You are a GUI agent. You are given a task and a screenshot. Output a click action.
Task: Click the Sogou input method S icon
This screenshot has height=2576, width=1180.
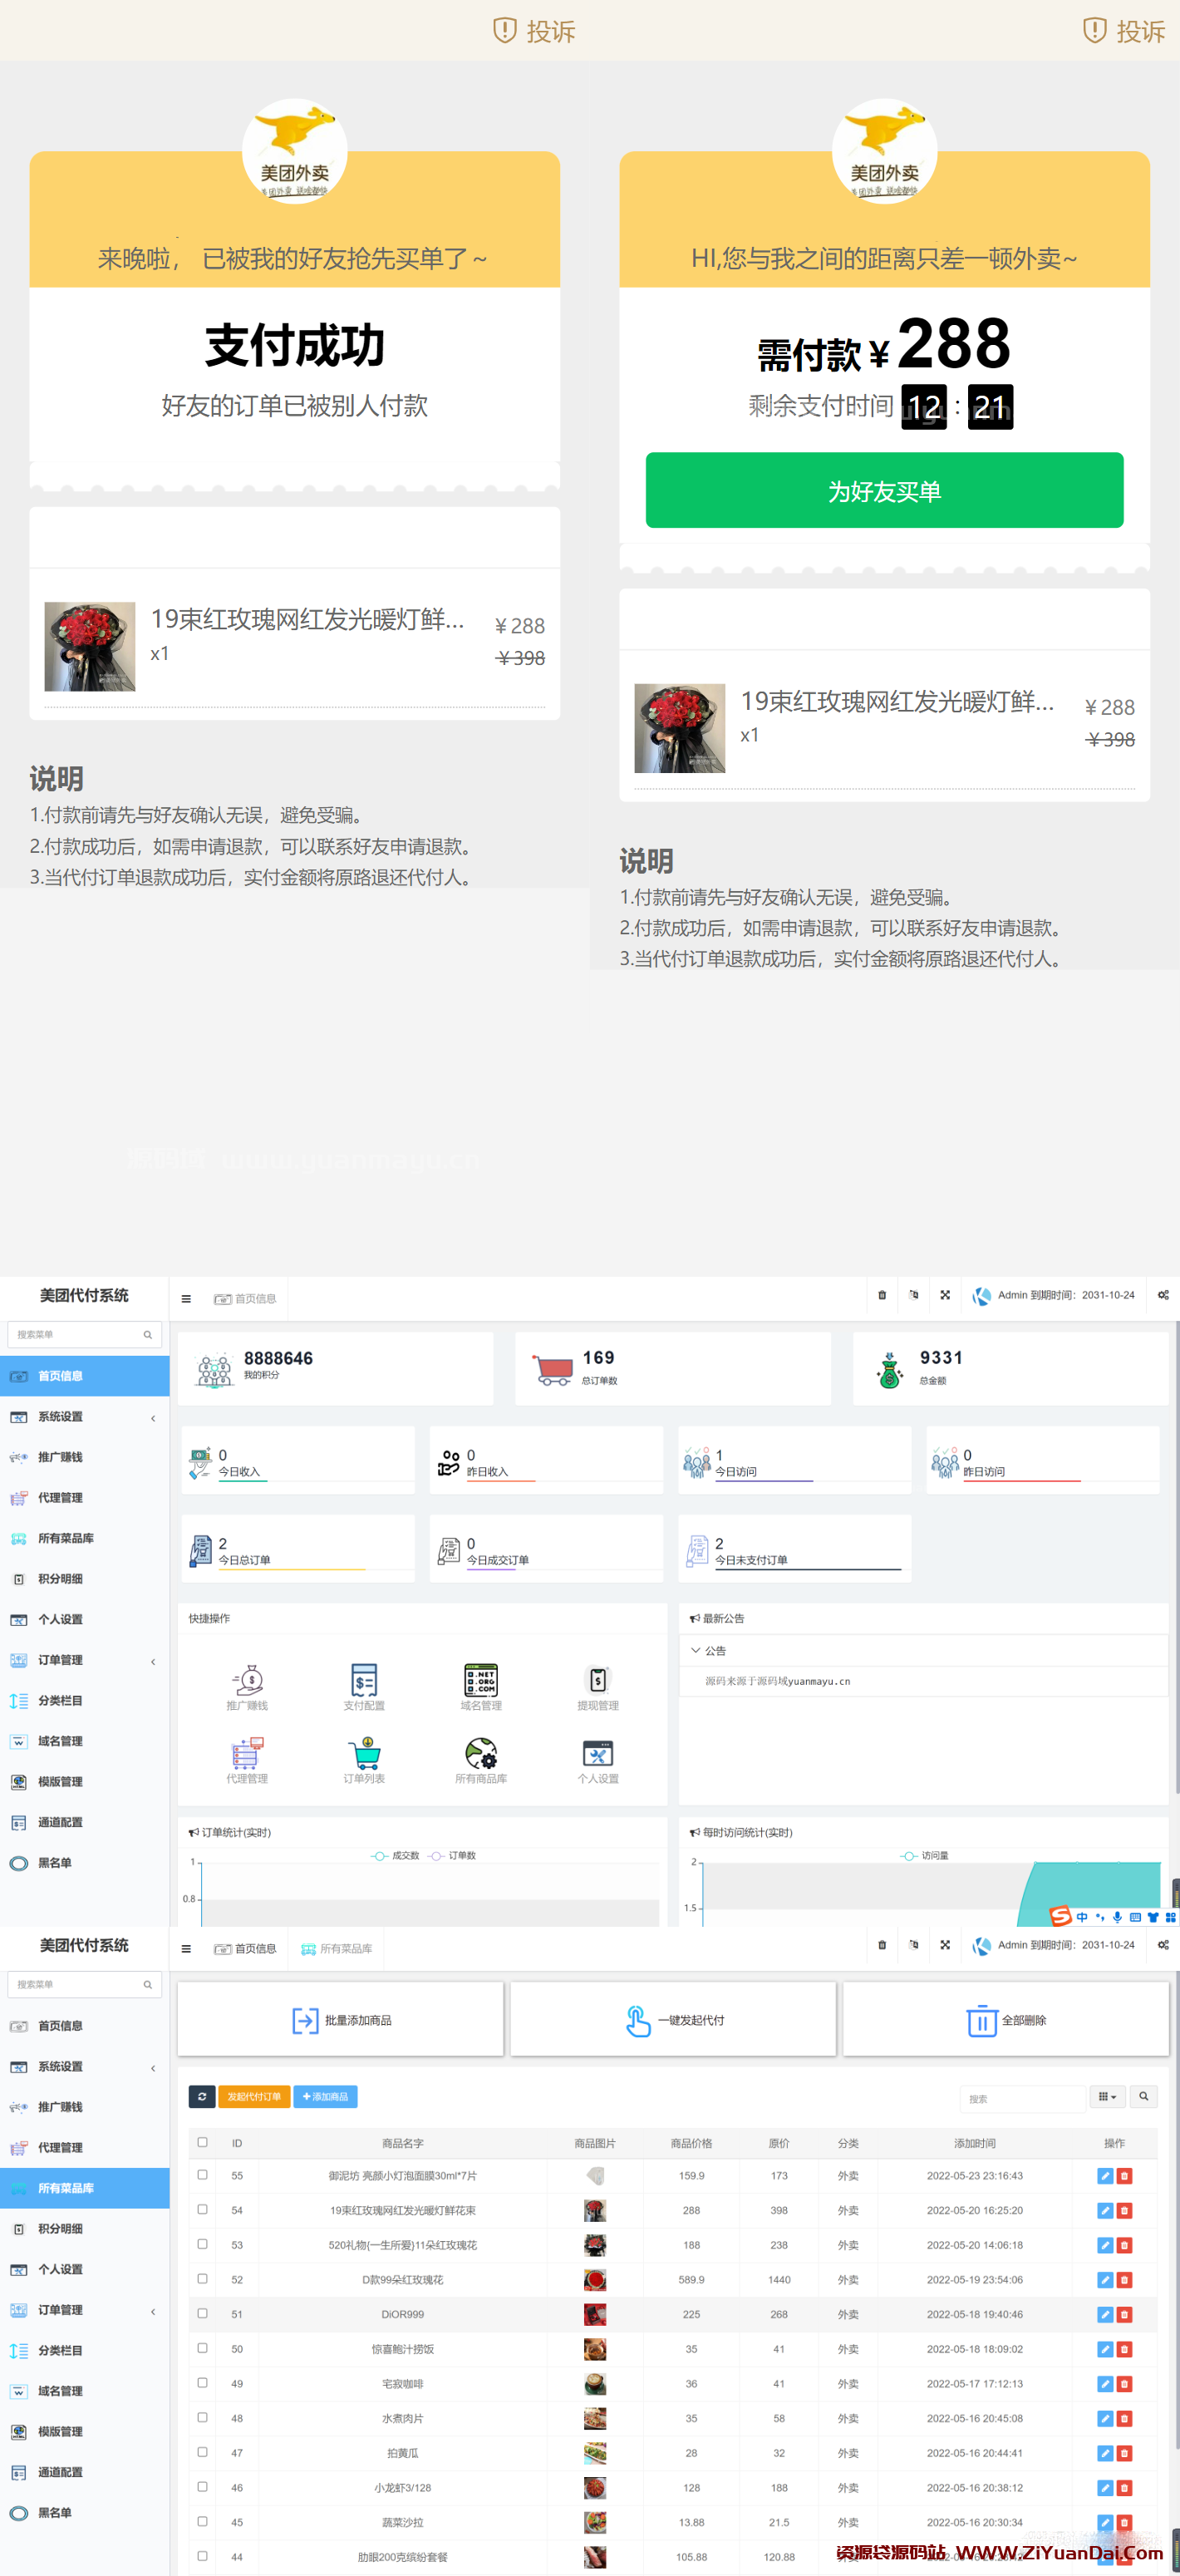[x=1060, y=1916]
